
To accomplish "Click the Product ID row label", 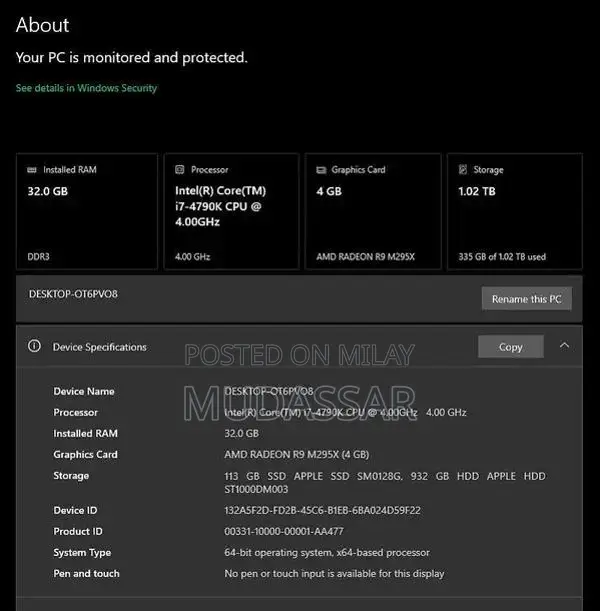I will (78, 532).
